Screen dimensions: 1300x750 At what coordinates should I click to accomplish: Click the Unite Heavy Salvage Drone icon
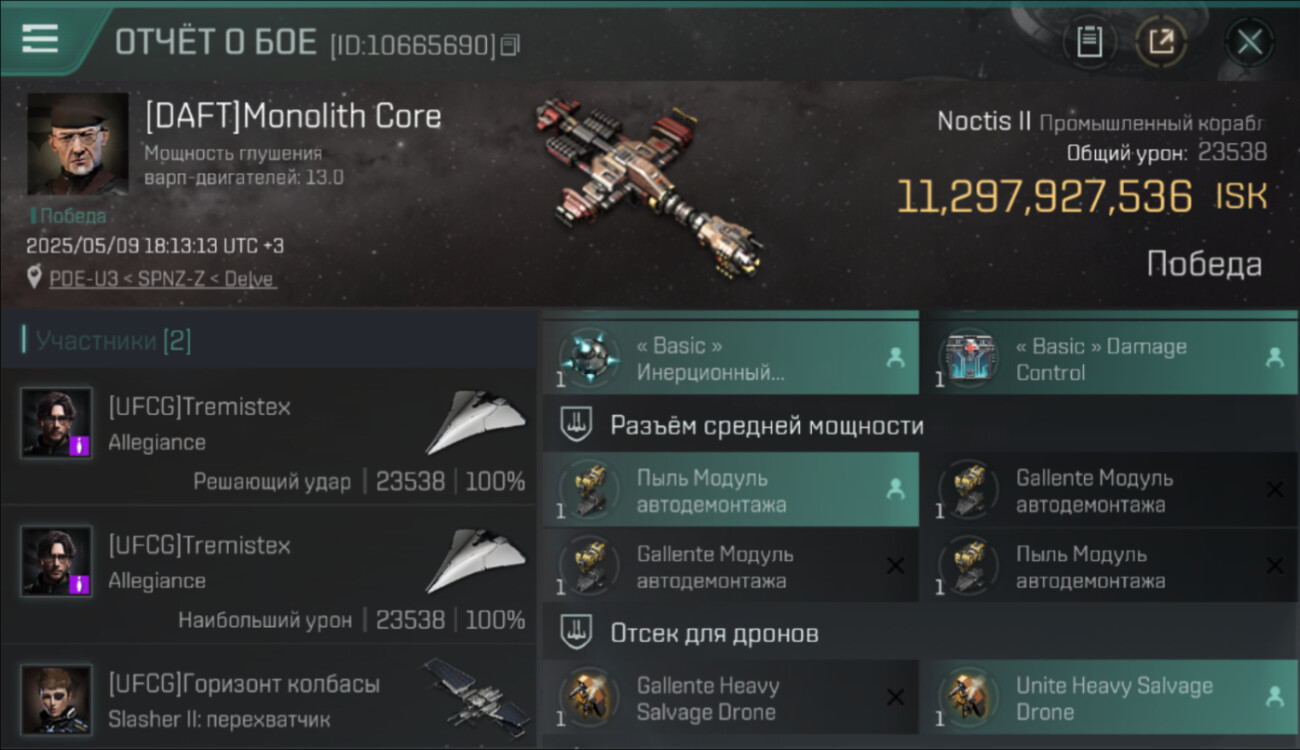(967, 697)
